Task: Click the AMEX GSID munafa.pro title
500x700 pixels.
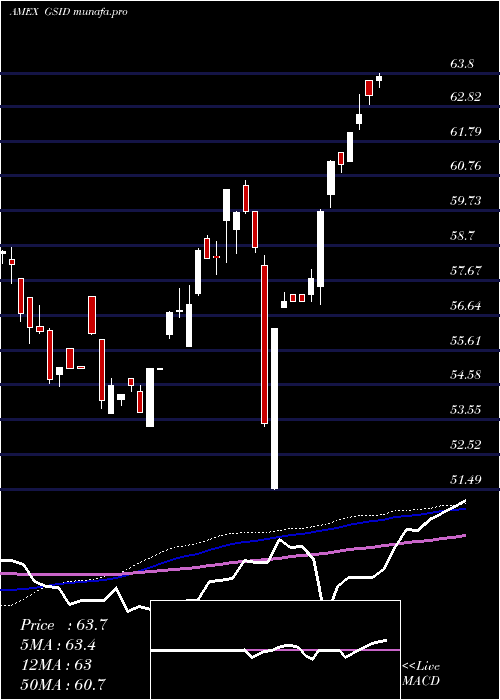Action: point(69,12)
